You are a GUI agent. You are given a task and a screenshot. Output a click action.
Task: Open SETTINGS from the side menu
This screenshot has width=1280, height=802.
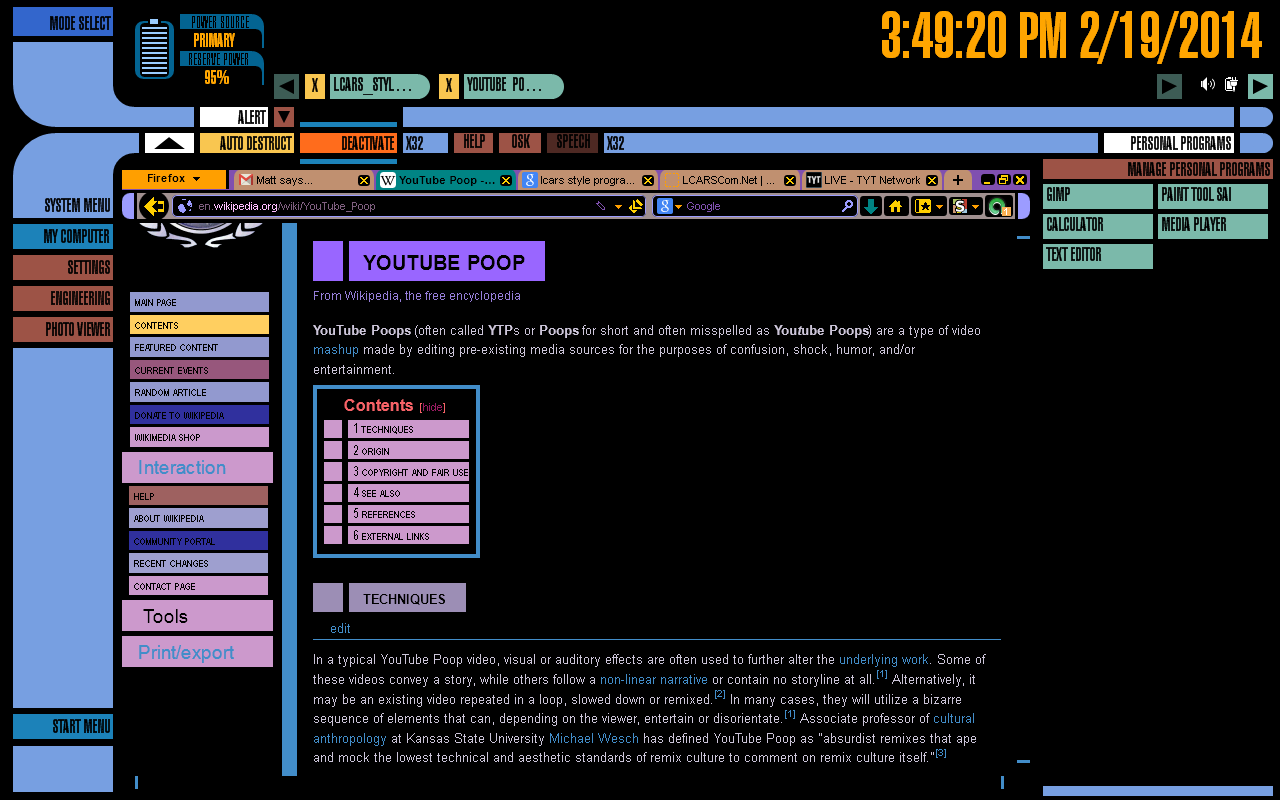pyautogui.click(x=63, y=268)
